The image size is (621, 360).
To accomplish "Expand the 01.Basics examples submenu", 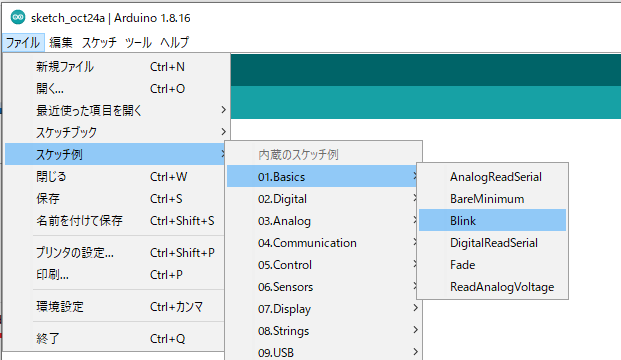I will click(x=322, y=177).
